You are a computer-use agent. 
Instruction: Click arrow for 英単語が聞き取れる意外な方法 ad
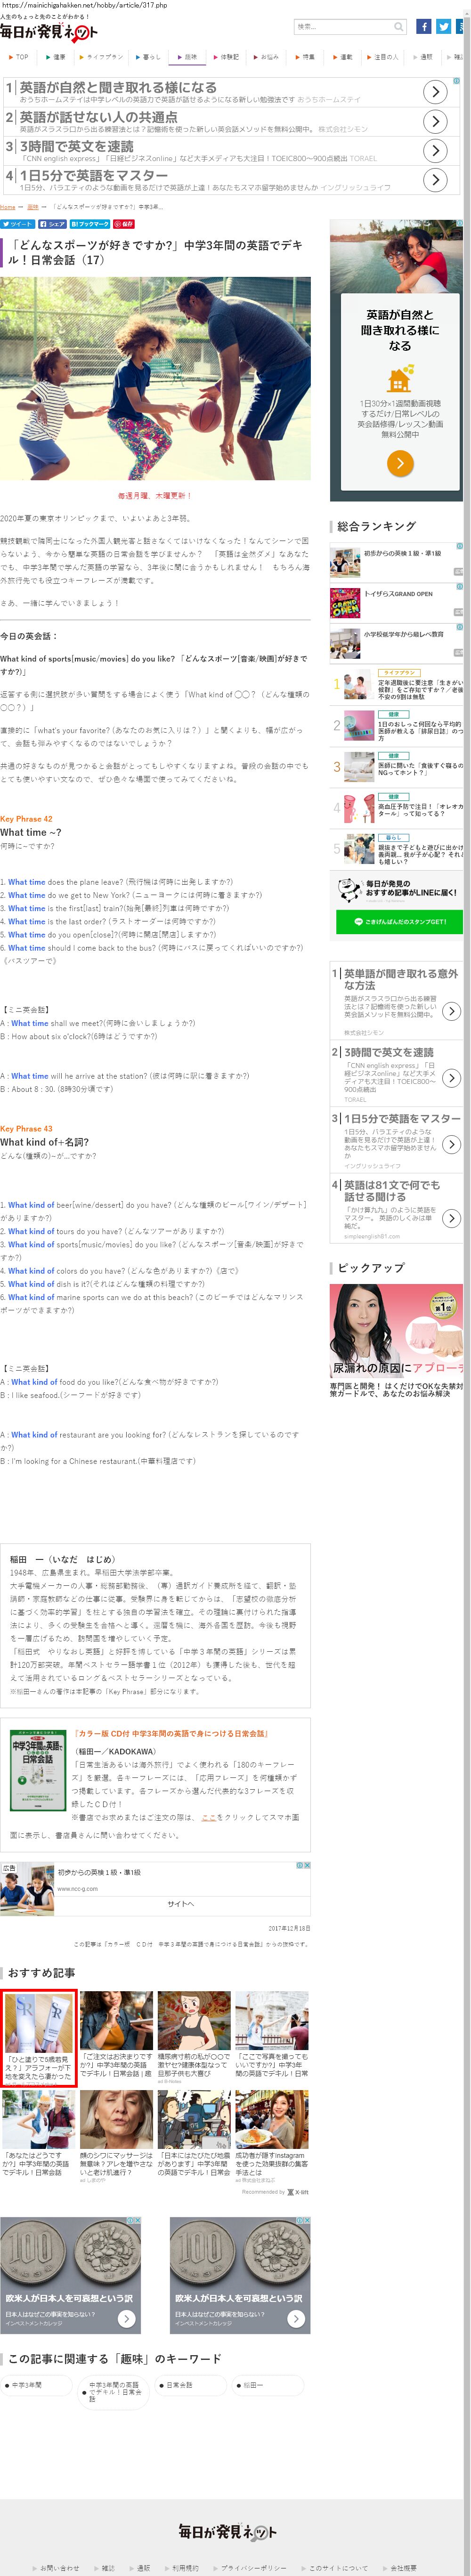coord(452,1011)
